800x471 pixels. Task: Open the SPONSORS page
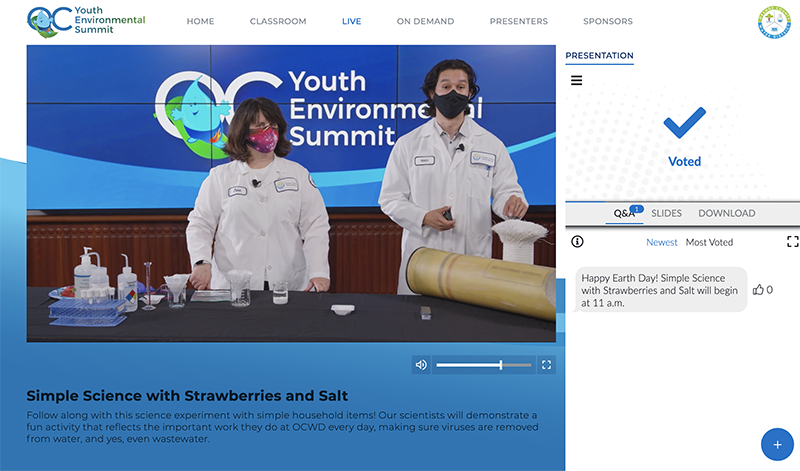click(608, 21)
